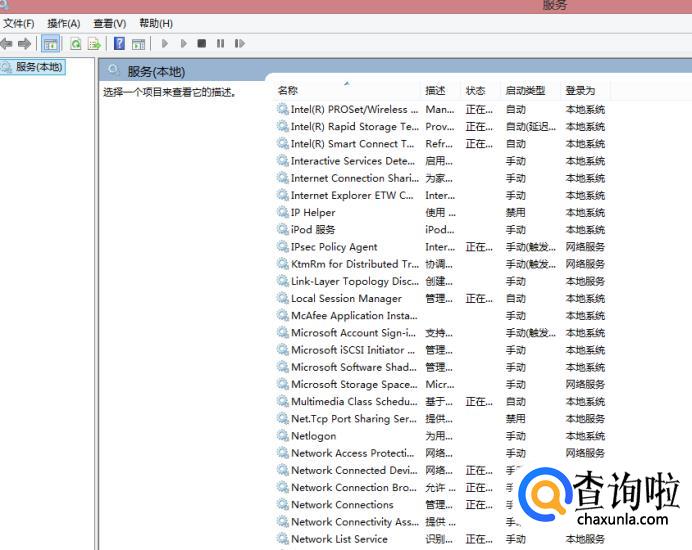Click the Pause service icon
The width and height of the screenshot is (692, 550).
click(x=220, y=43)
